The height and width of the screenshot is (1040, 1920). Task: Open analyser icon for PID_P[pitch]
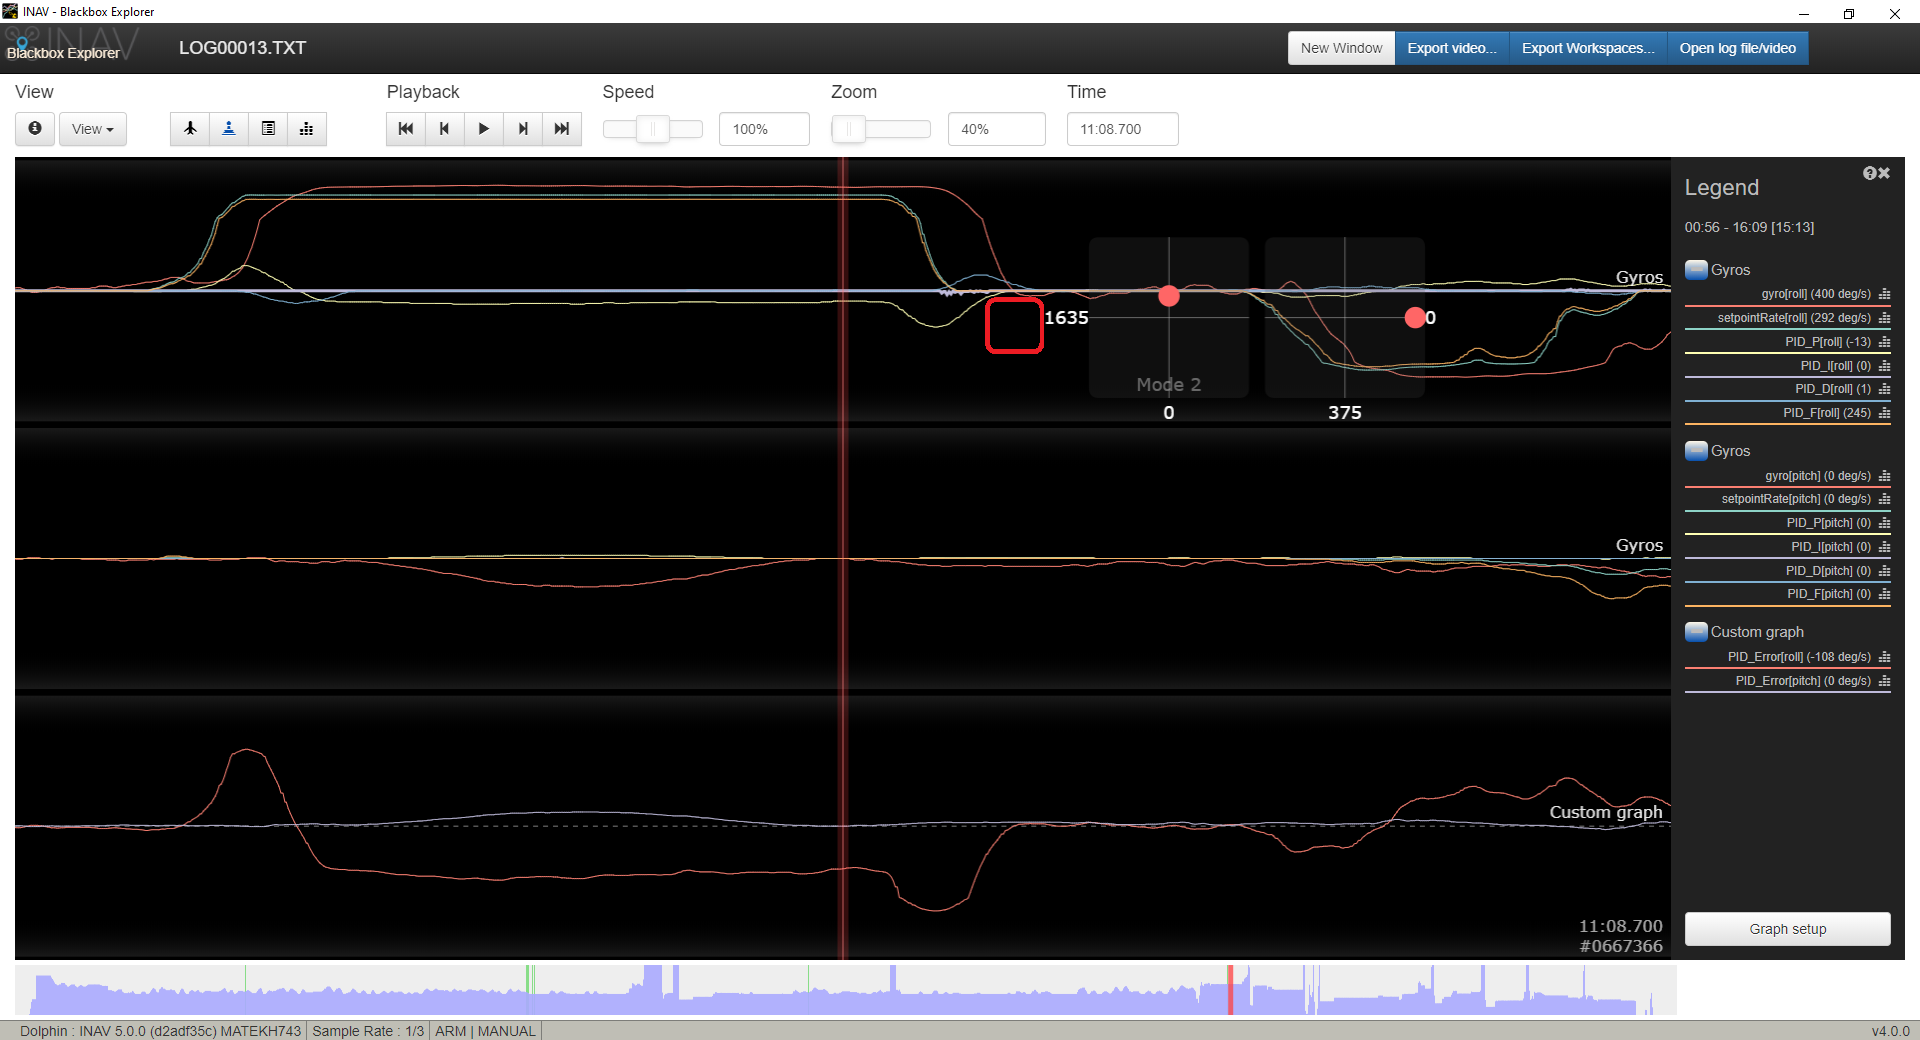point(1885,523)
